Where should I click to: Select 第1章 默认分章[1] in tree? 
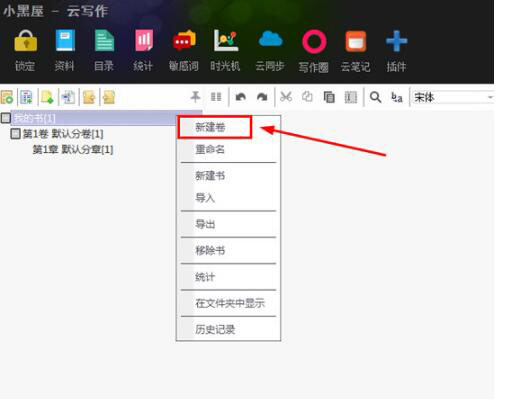coord(73,149)
